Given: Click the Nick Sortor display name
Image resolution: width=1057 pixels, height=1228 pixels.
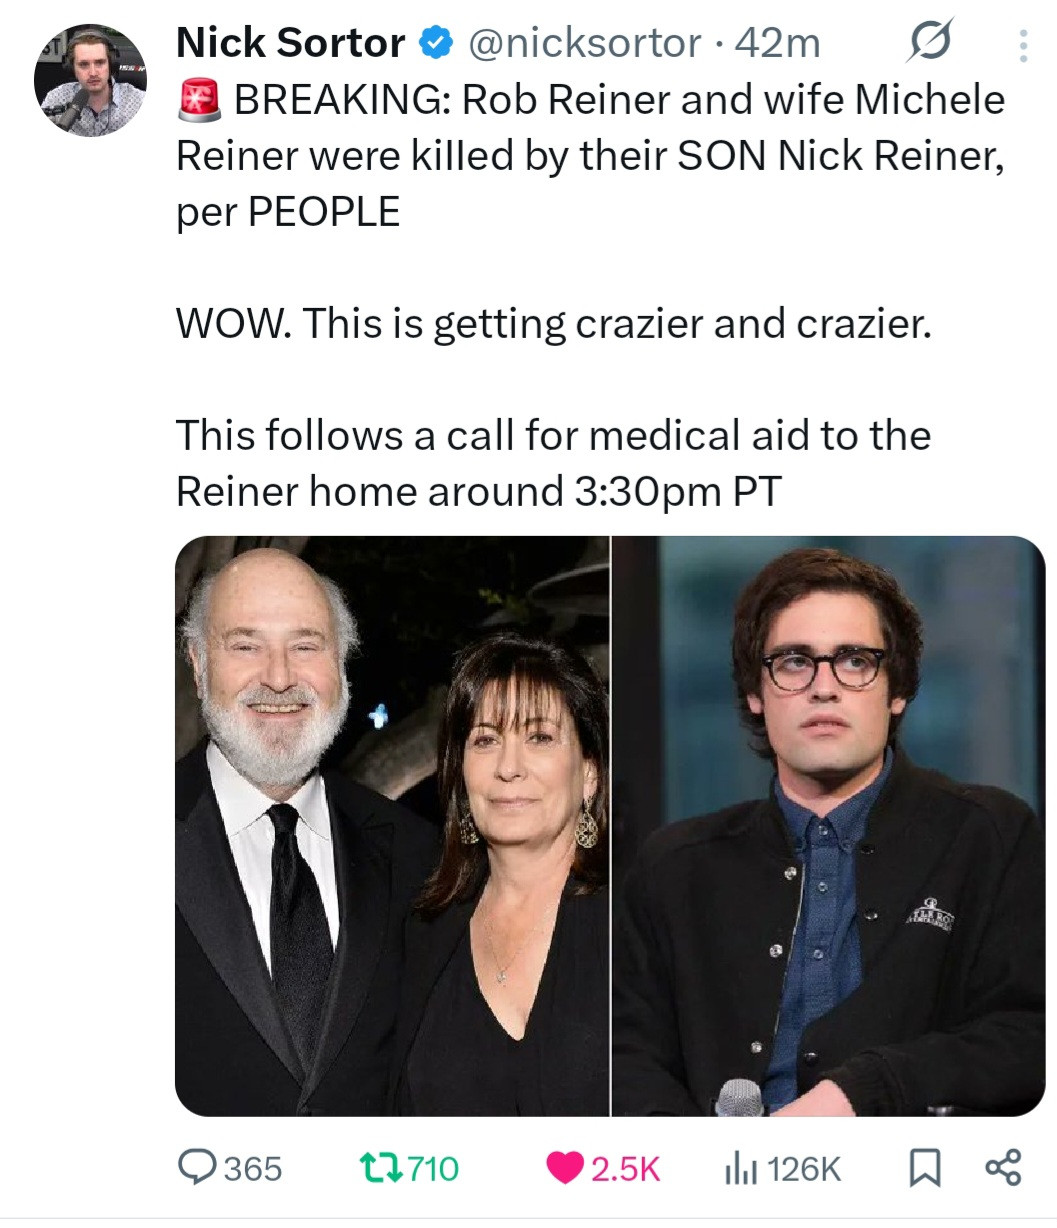Looking at the screenshot, I should coord(290,43).
